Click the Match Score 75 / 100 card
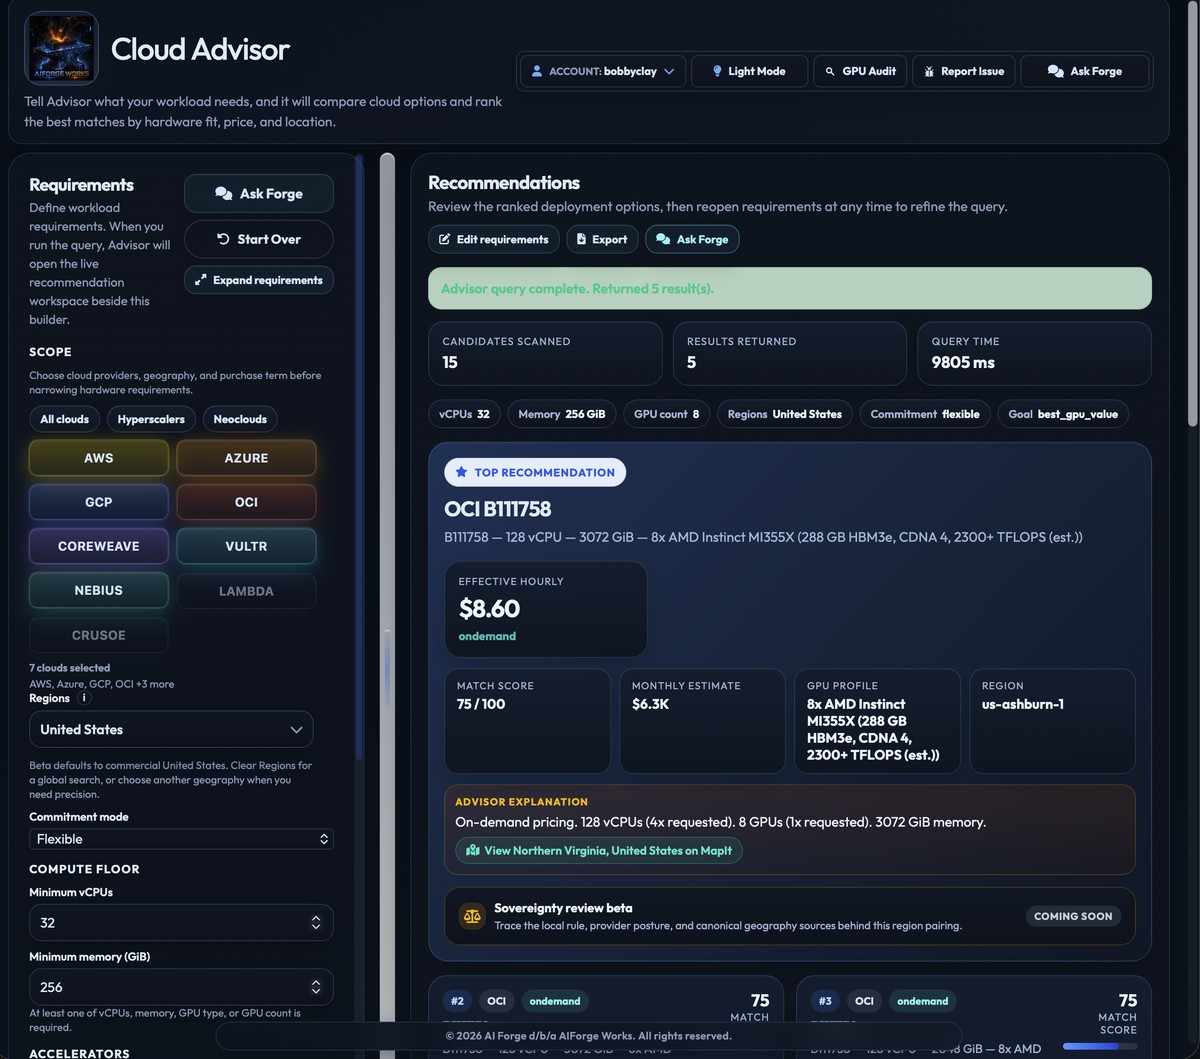The height and width of the screenshot is (1059, 1200). [x=527, y=721]
